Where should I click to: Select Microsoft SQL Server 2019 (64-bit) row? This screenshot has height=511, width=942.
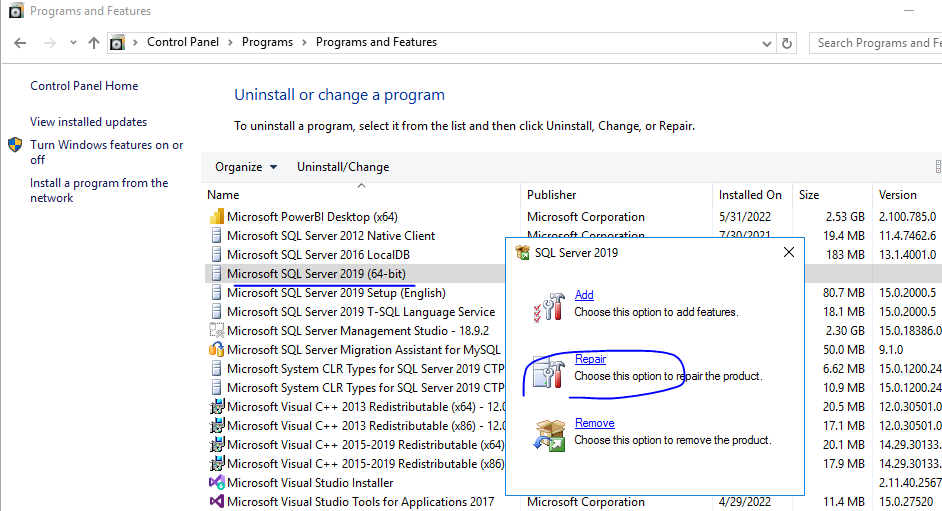356,274
